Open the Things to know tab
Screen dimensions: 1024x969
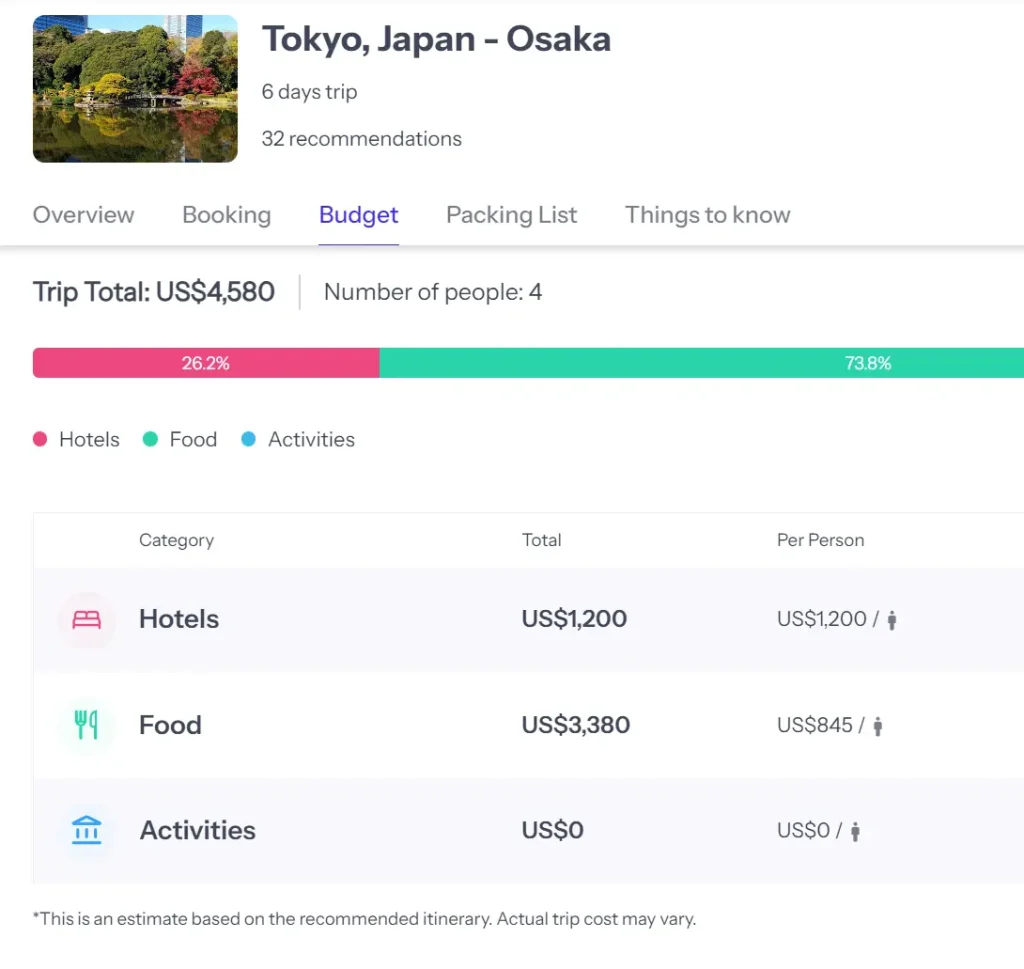(x=707, y=215)
